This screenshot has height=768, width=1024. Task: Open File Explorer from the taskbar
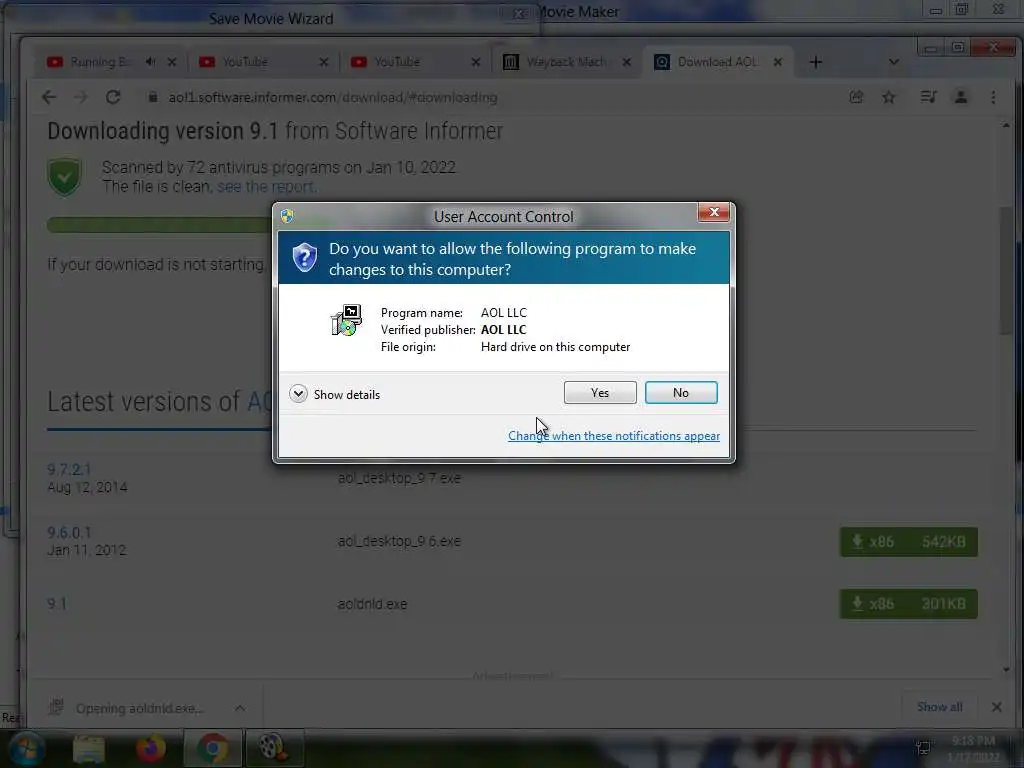coord(89,748)
